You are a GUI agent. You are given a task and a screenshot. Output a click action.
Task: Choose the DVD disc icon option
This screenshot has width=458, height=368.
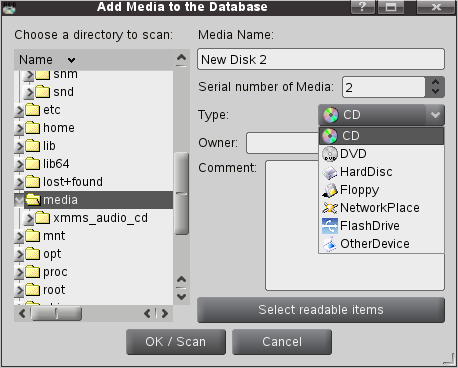[330, 154]
